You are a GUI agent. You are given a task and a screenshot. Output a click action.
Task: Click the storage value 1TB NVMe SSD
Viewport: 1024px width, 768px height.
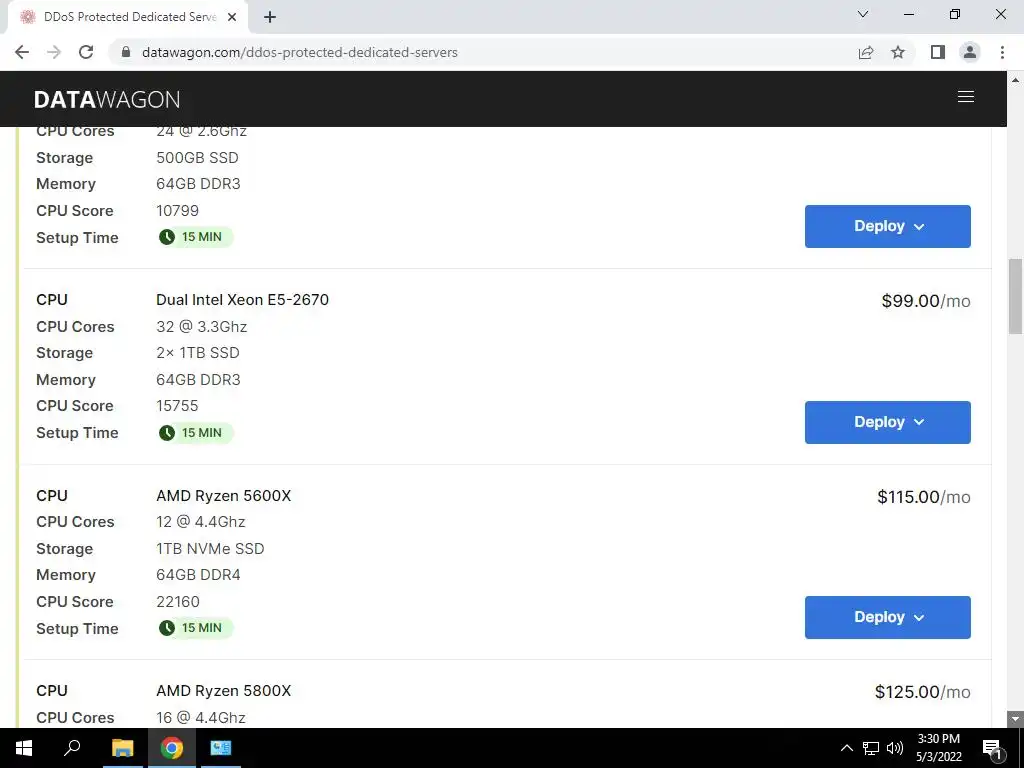coord(210,549)
